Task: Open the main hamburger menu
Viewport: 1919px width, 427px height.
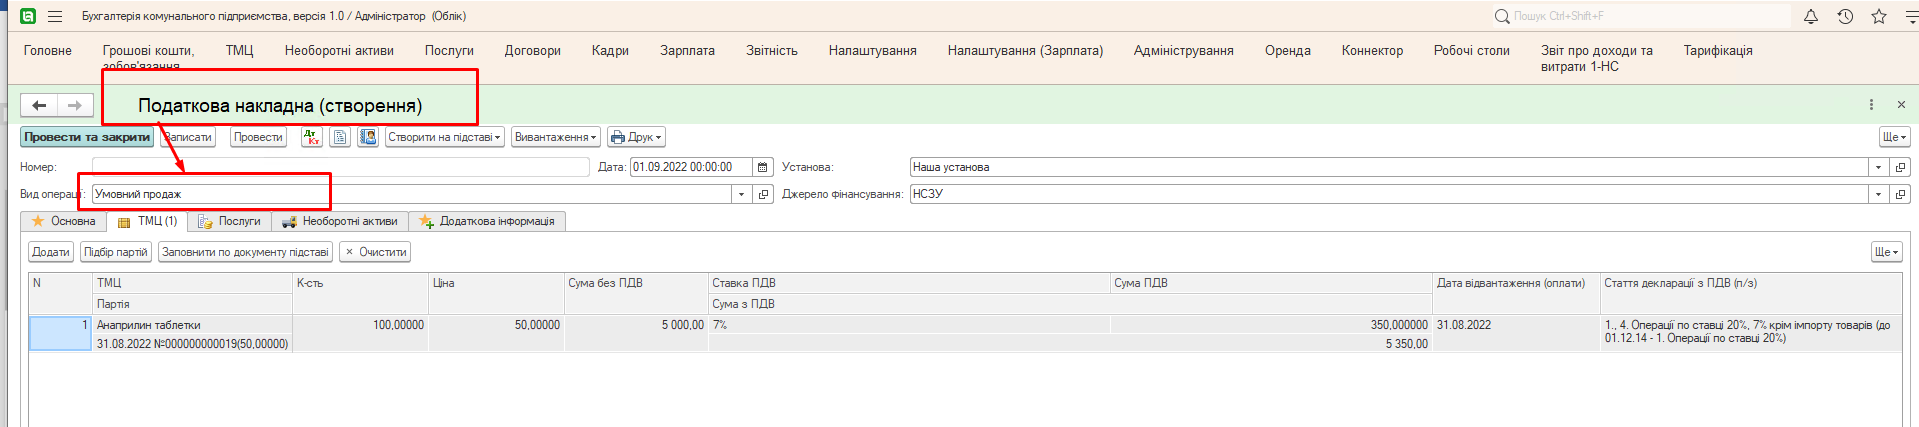Action: pos(55,16)
